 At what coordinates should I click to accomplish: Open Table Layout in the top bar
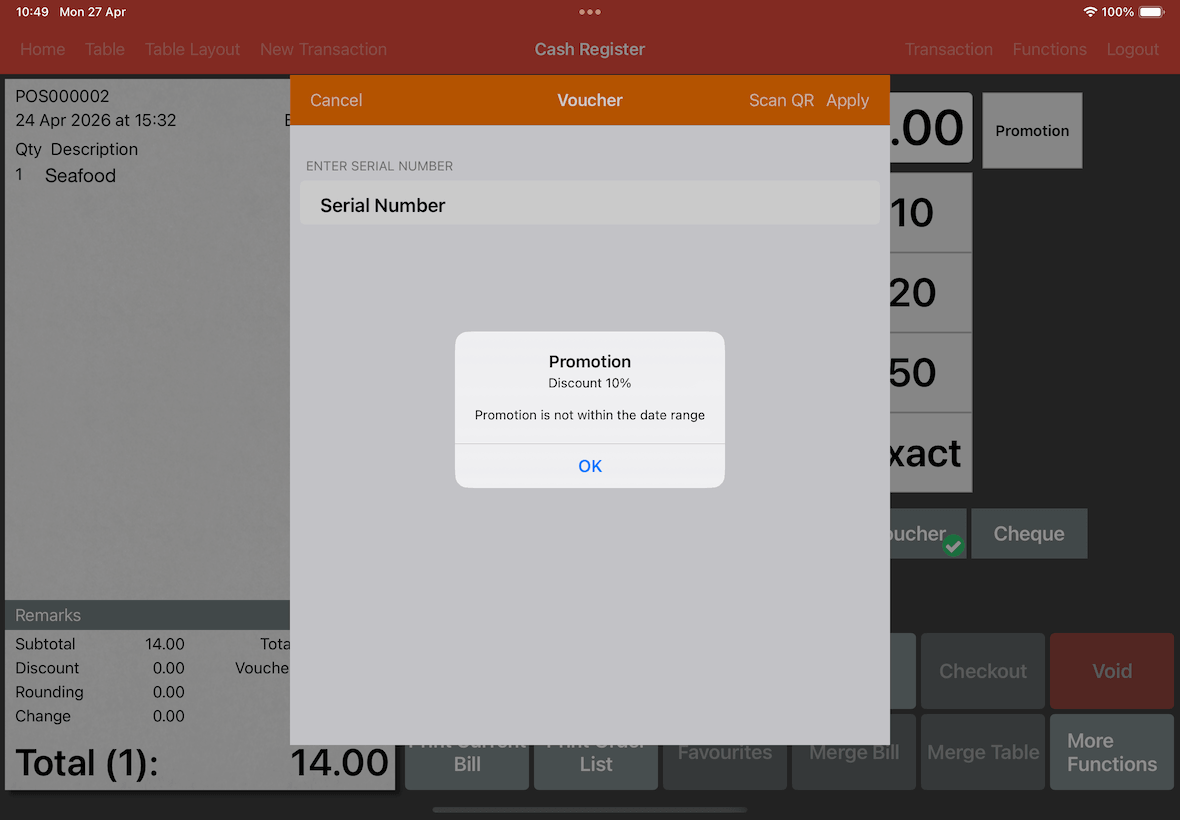click(192, 49)
